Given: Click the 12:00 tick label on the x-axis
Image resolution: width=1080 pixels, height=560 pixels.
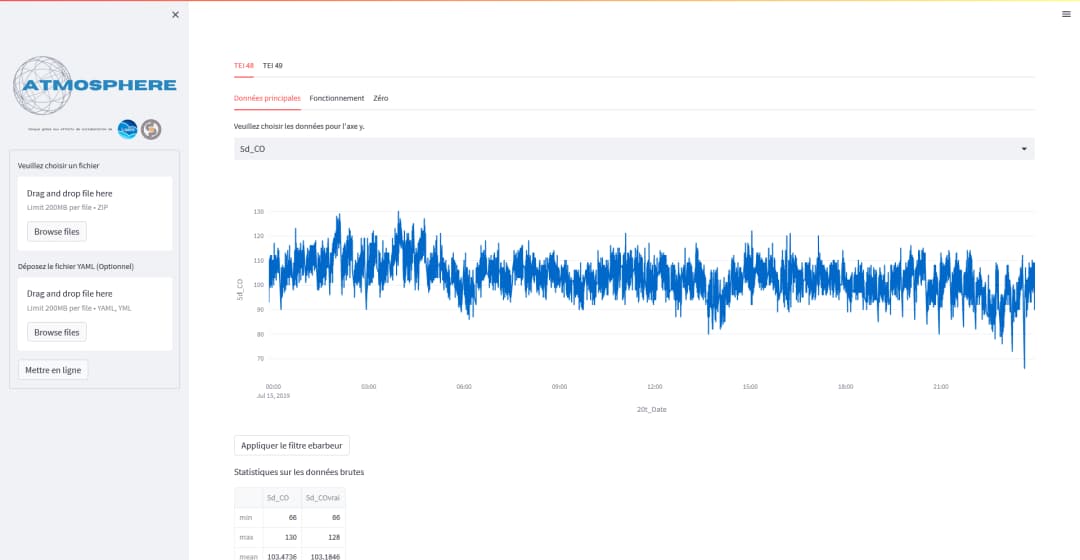Looking at the screenshot, I should pos(654,386).
